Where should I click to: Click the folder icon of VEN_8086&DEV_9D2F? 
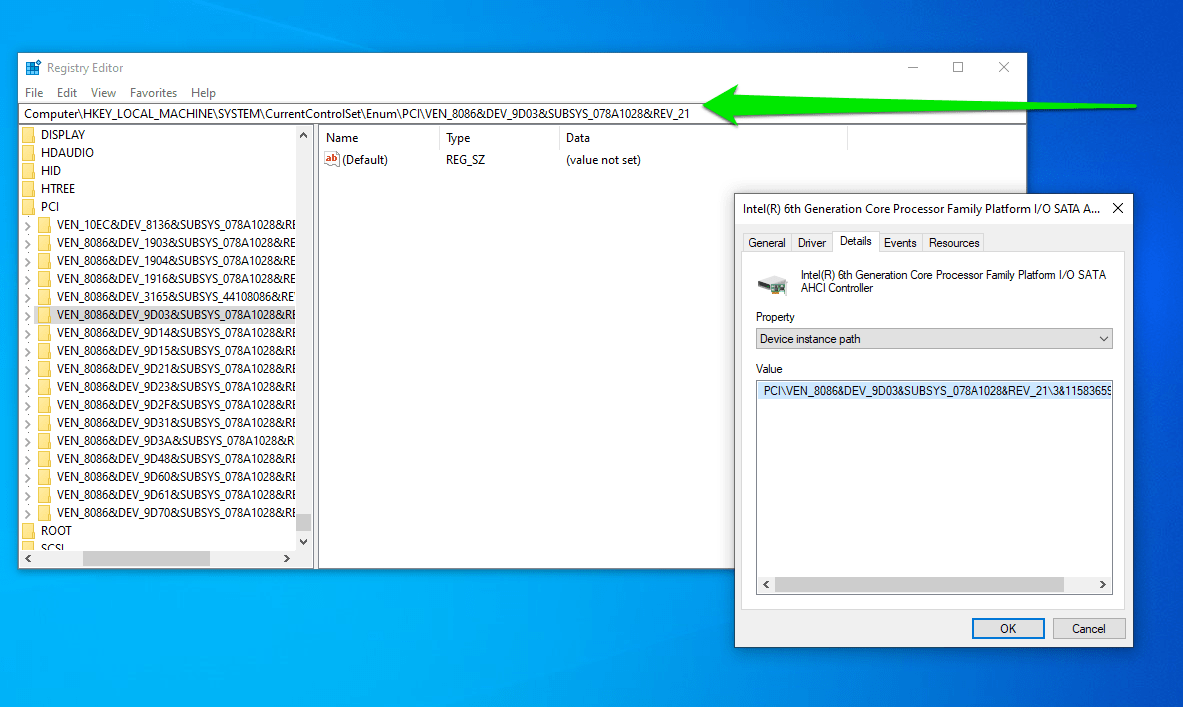click(45, 405)
